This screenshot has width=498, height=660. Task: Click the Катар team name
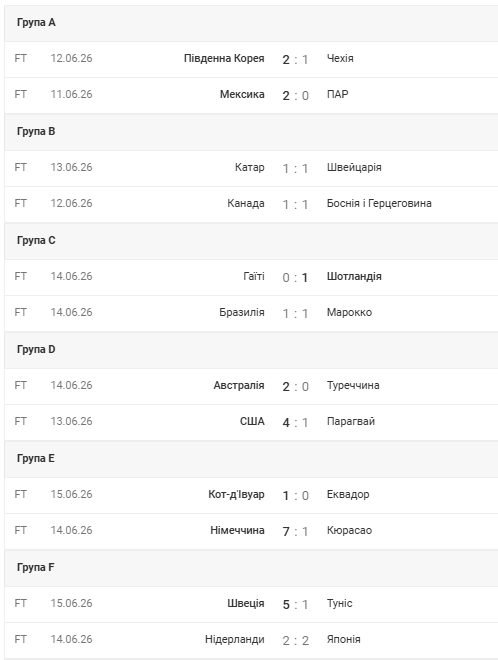tap(250, 168)
